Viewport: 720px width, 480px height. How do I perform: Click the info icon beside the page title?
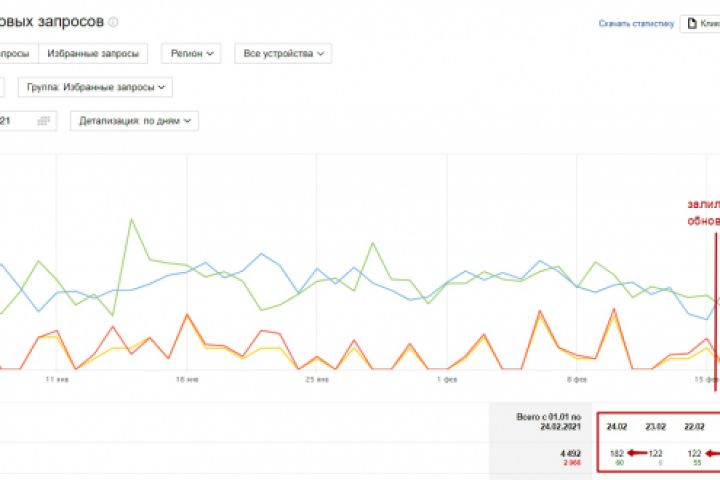[113, 22]
